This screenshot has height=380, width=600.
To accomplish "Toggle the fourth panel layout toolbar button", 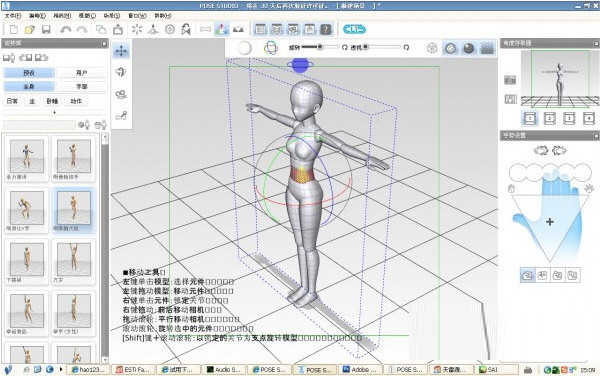I will [309, 29].
